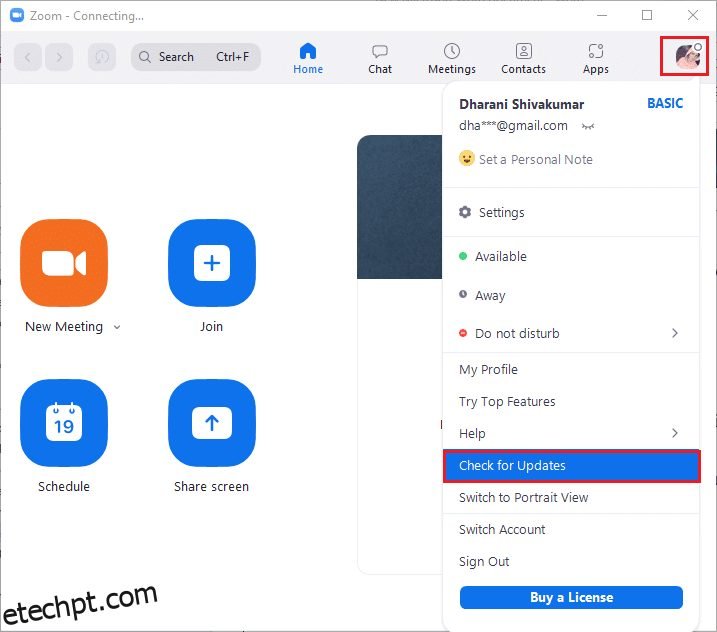The height and width of the screenshot is (632, 717).
Task: Maximize the Zoom window
Action: (647, 16)
